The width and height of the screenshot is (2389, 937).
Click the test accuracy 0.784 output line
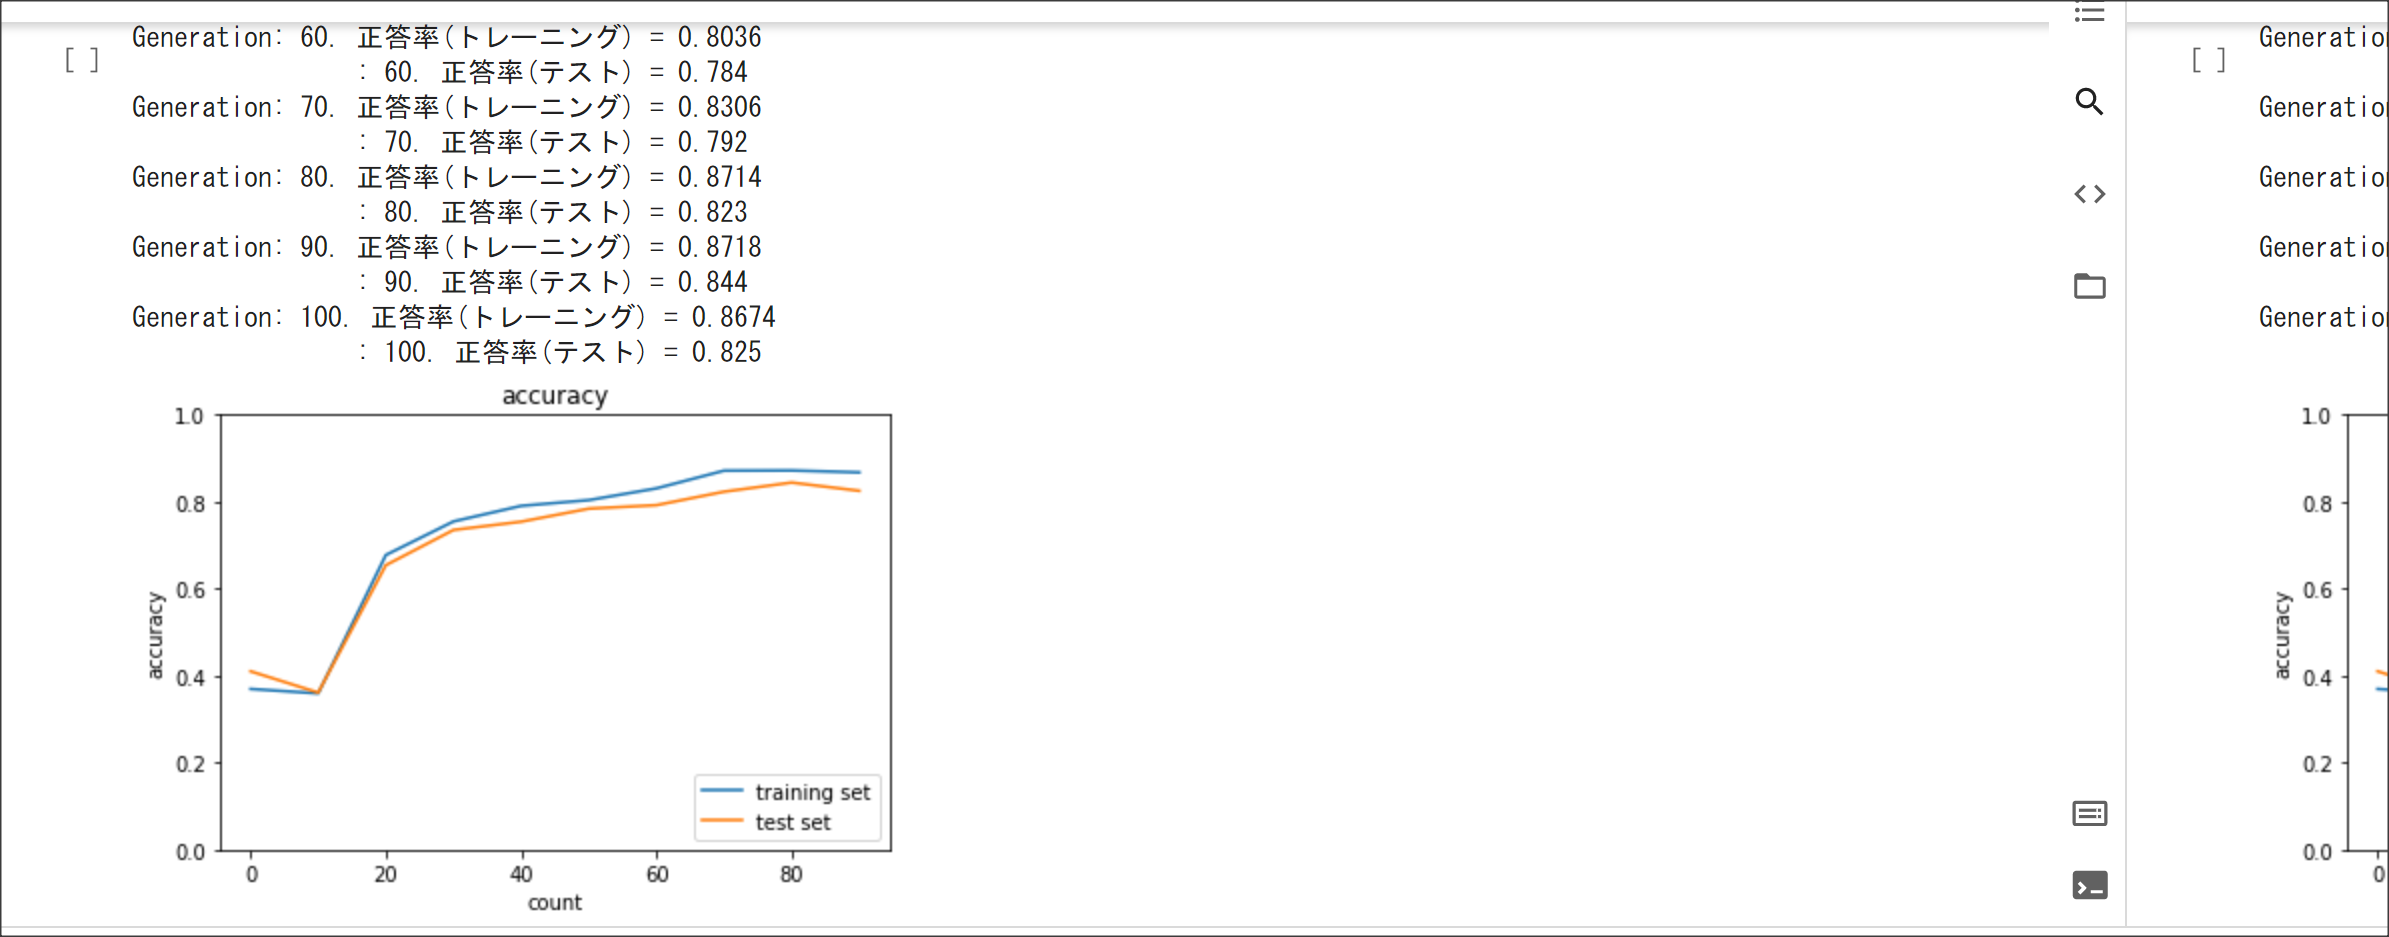pyautogui.click(x=553, y=72)
